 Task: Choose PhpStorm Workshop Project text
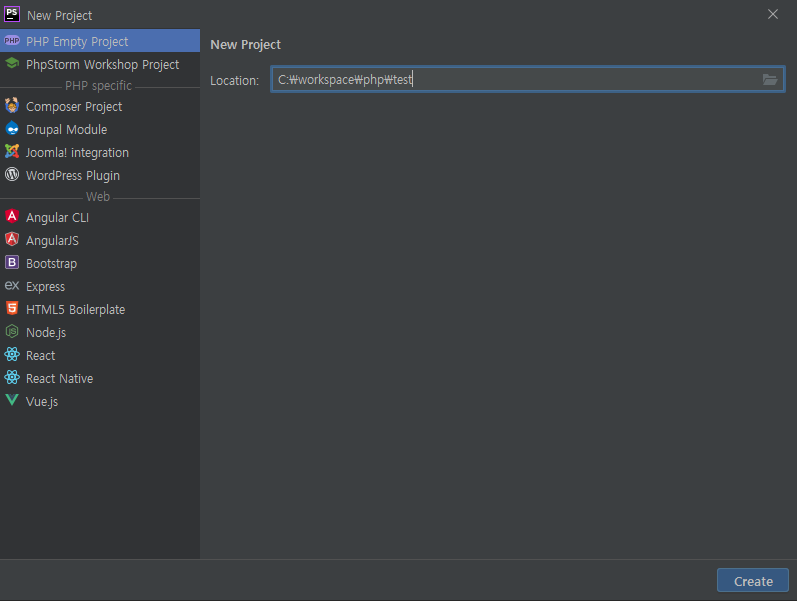tap(102, 65)
